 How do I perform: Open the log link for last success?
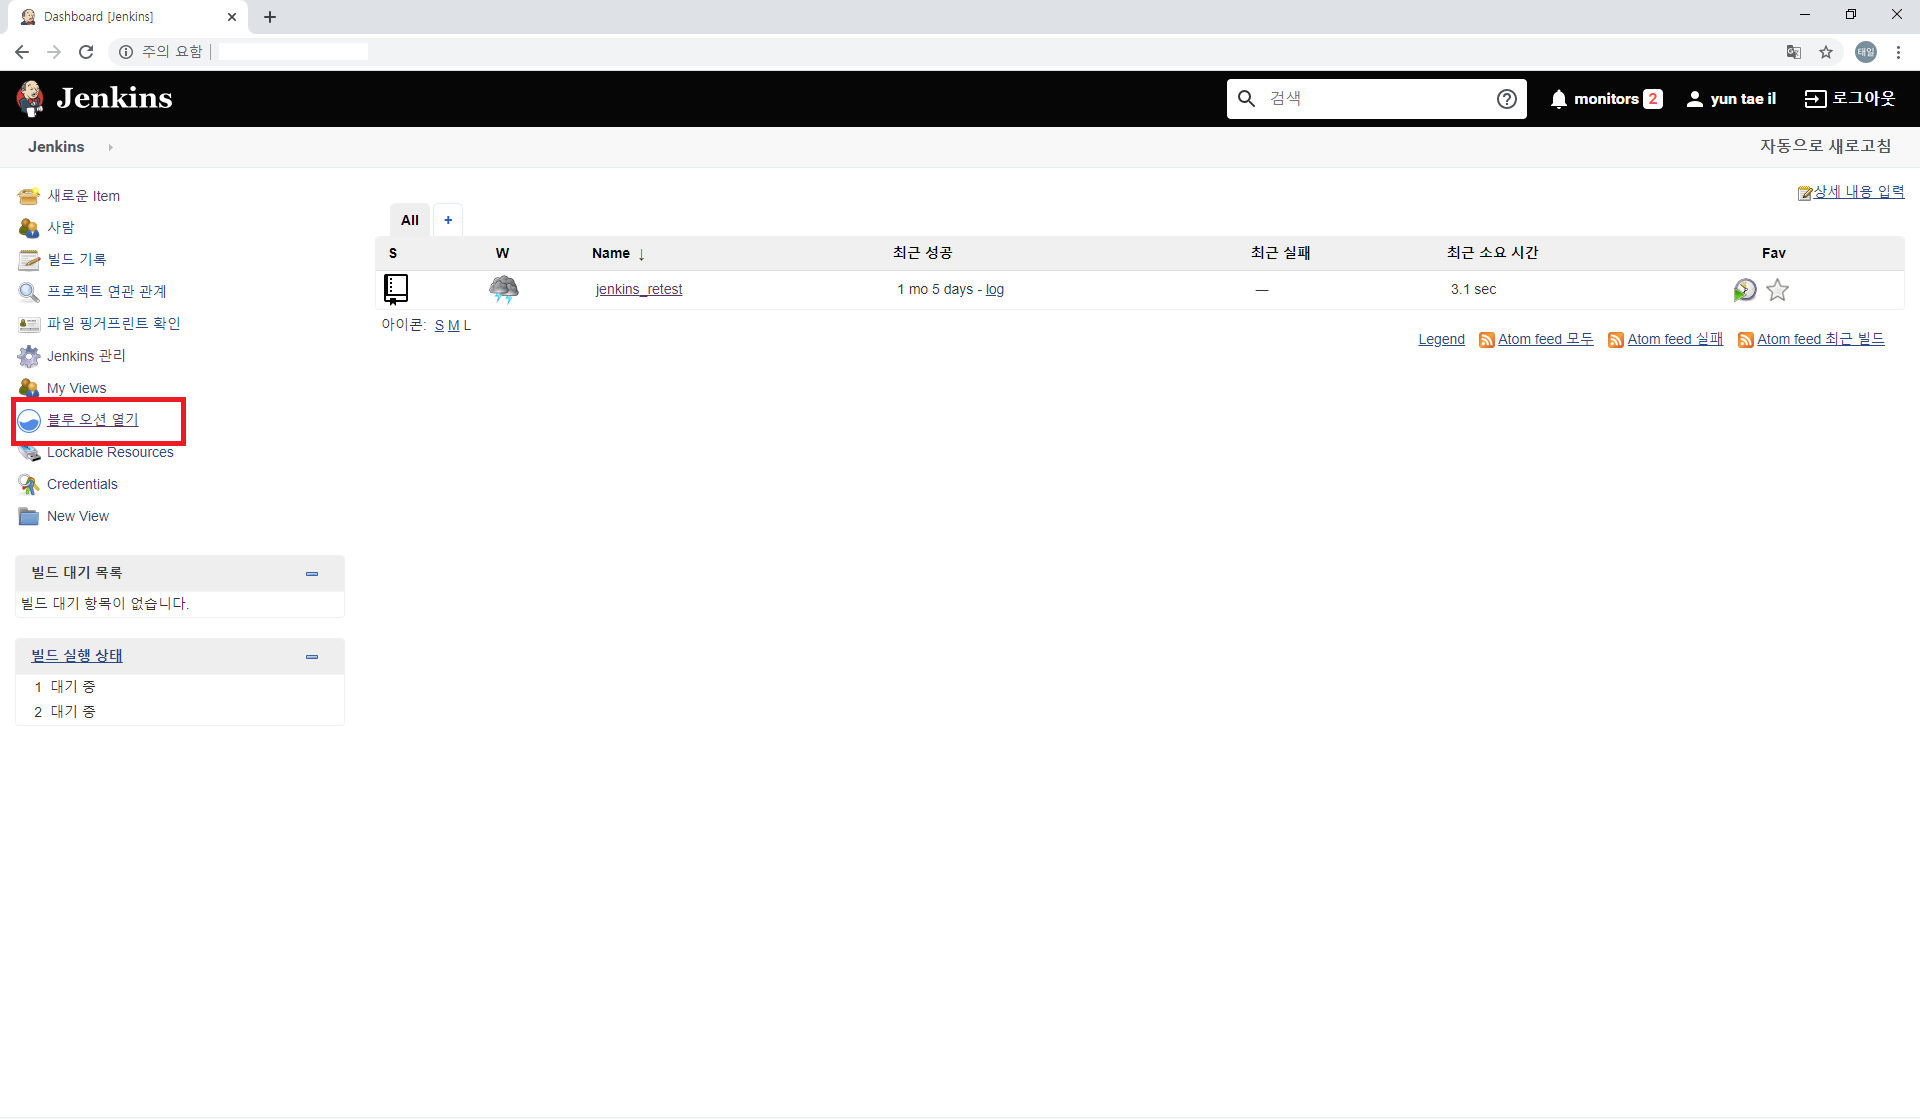click(995, 290)
